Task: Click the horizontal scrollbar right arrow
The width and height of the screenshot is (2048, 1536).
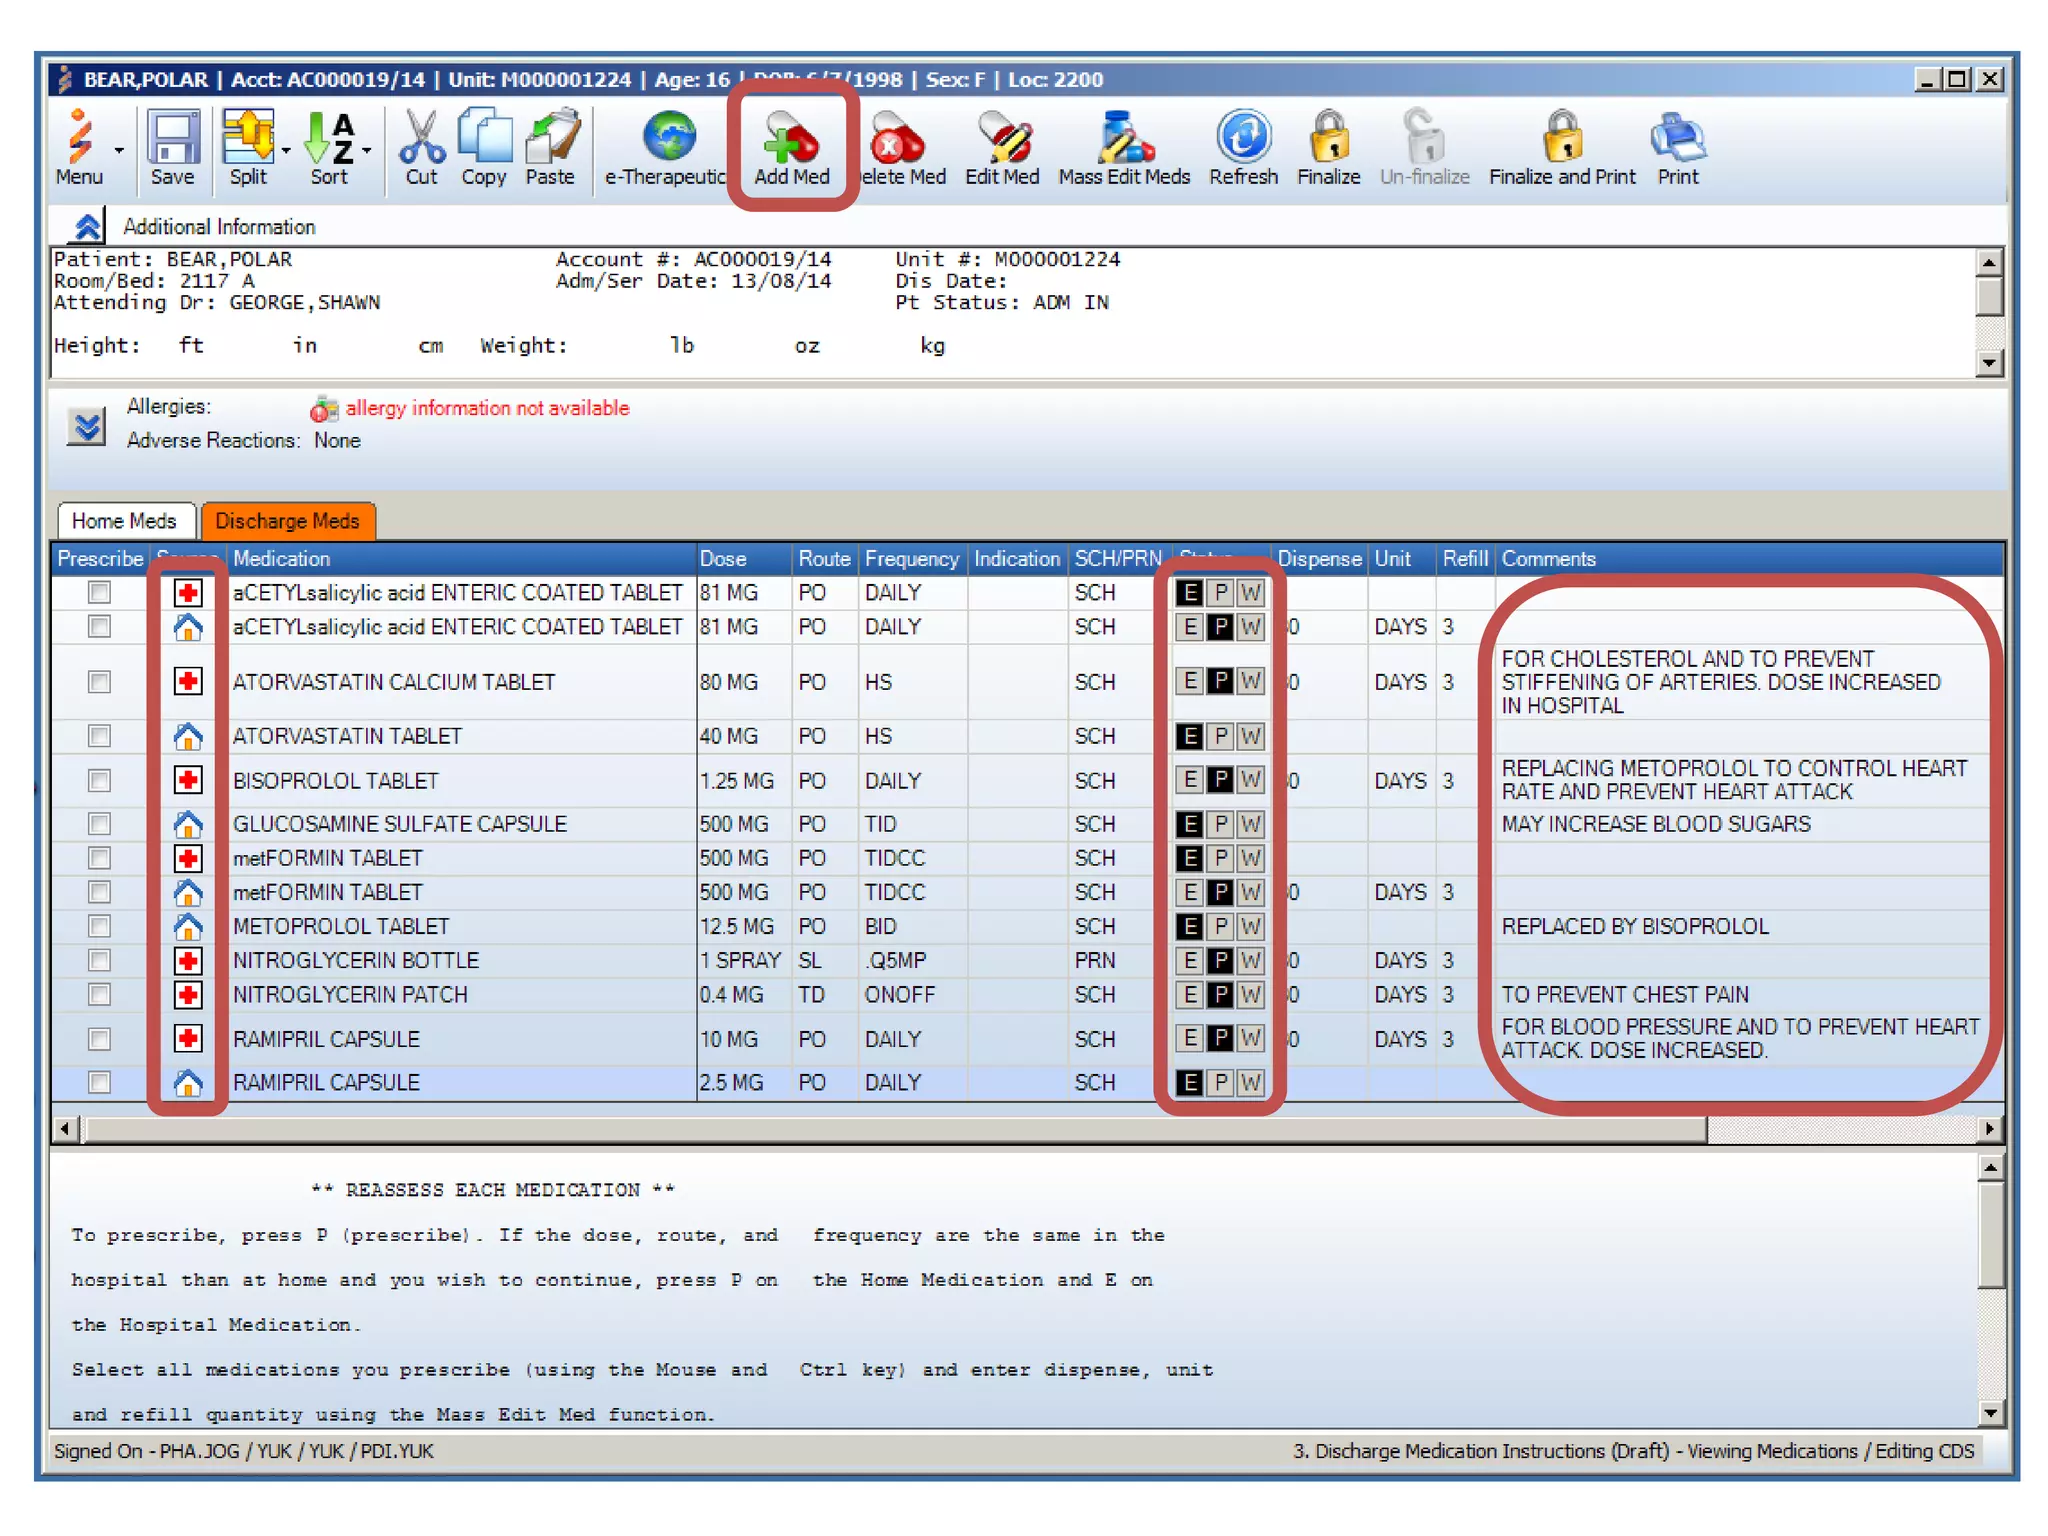Action: click(x=1990, y=1129)
